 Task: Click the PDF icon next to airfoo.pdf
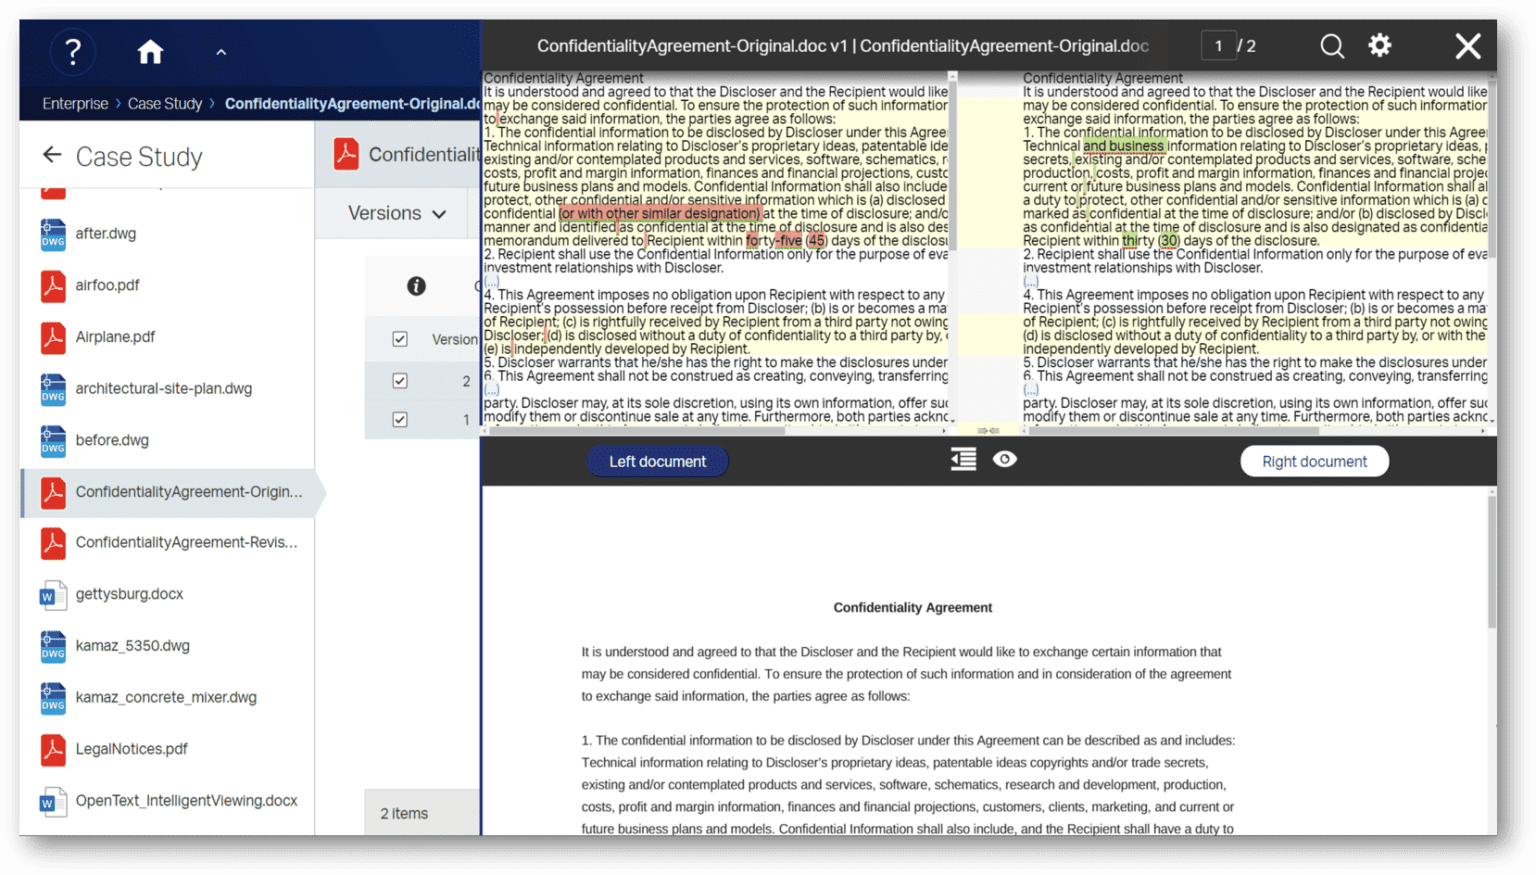click(x=53, y=285)
